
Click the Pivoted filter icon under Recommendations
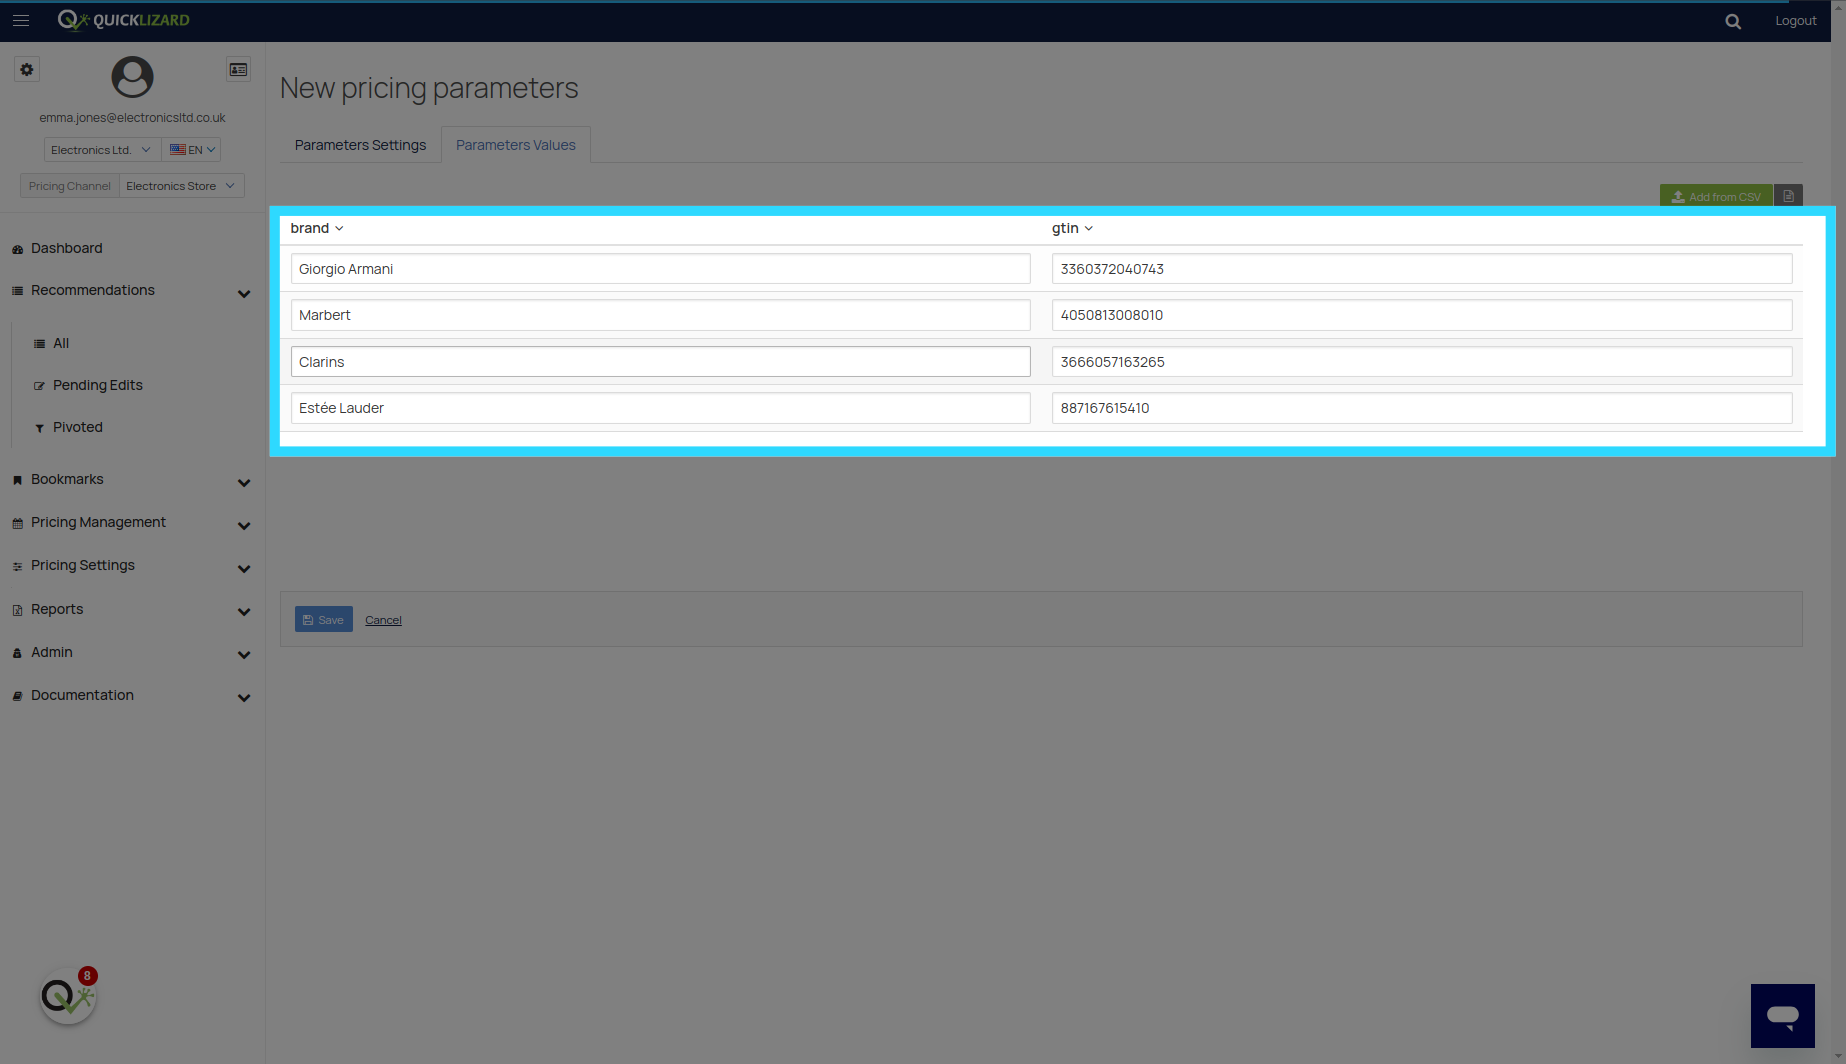[x=39, y=427]
